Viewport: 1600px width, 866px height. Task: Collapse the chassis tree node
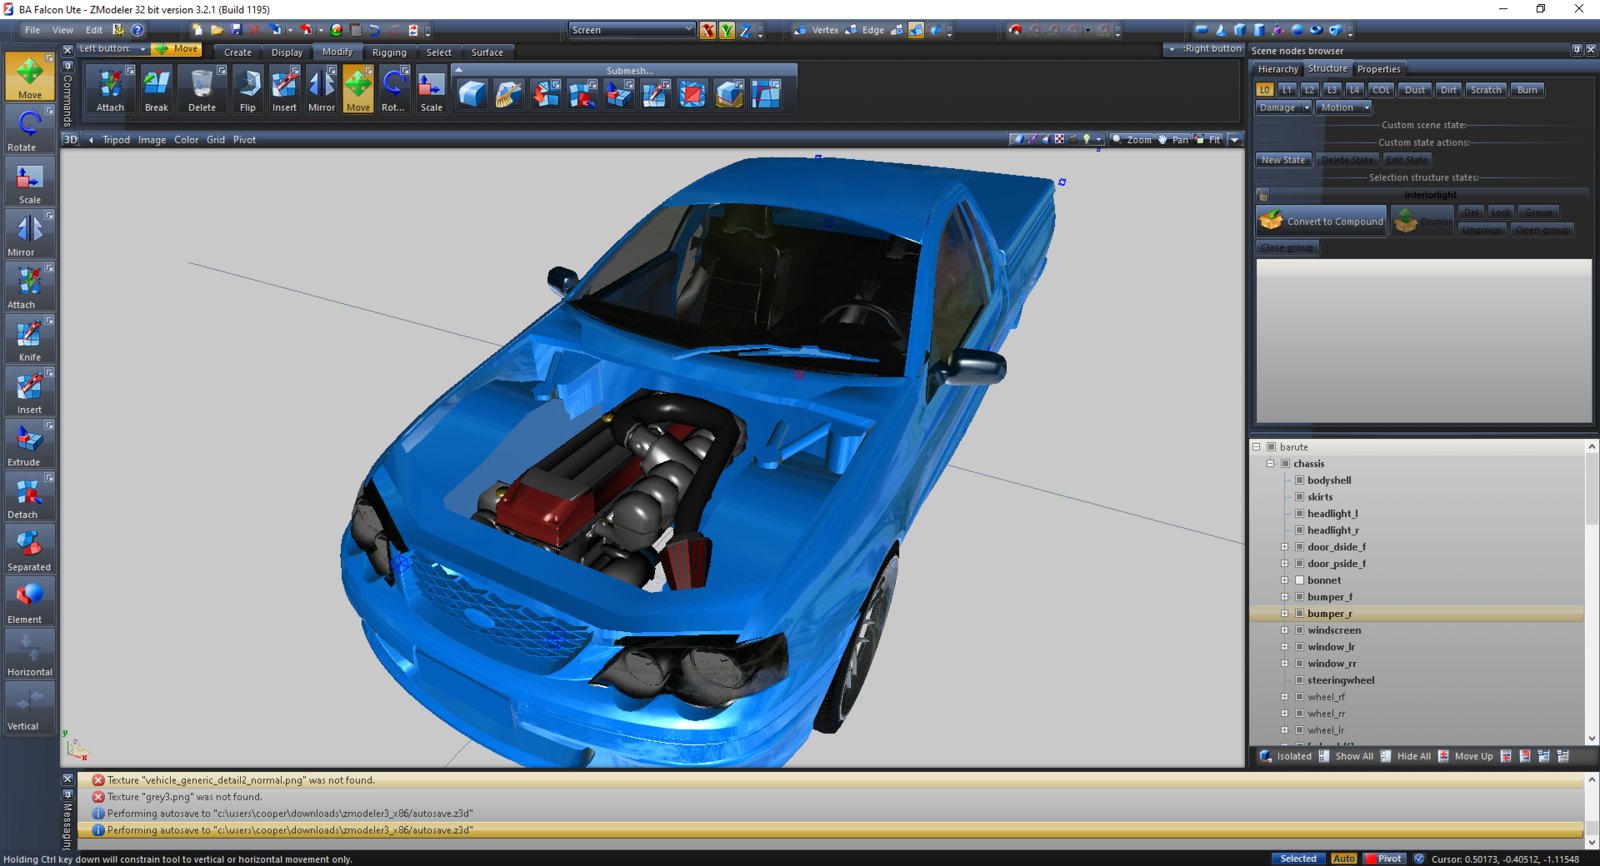pos(1271,464)
